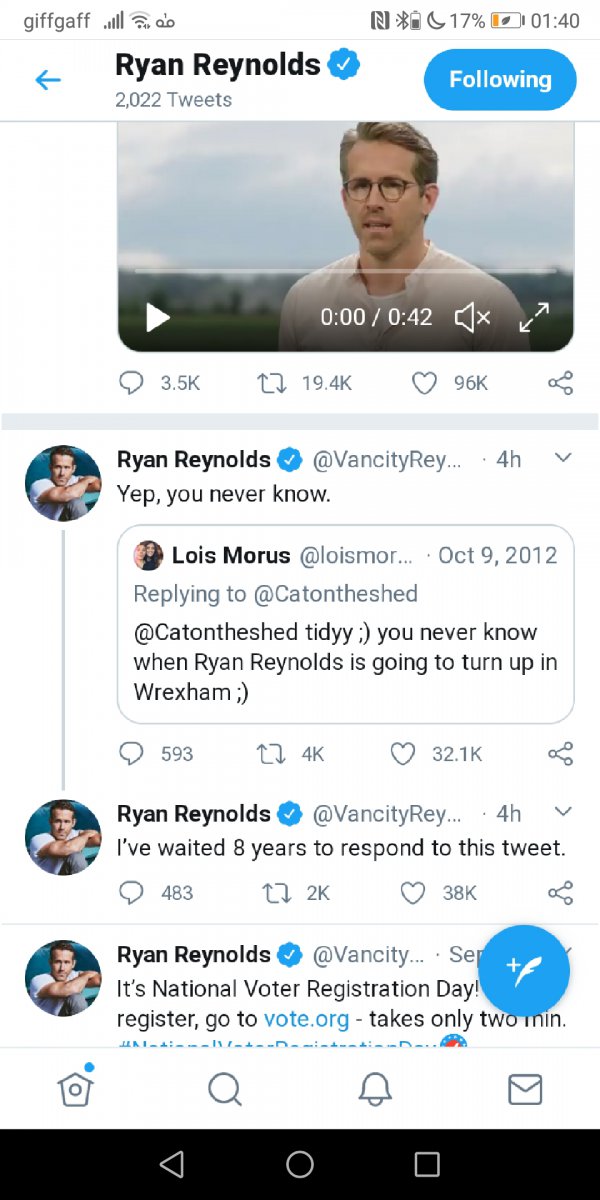Open the vote.org link
This screenshot has height=1200, width=600.
(x=306, y=1019)
